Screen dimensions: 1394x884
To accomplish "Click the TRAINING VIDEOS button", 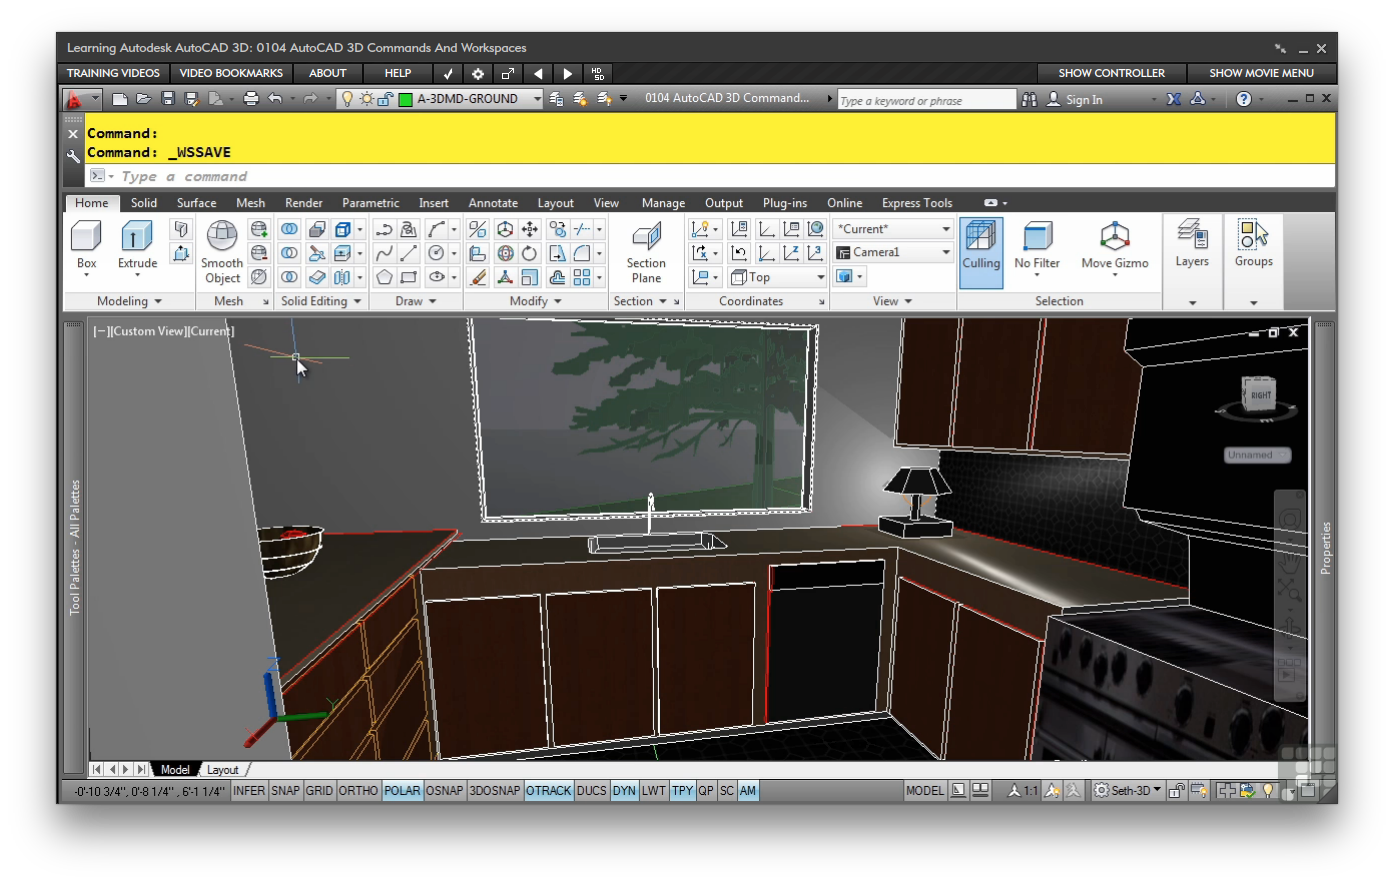I will click(113, 73).
